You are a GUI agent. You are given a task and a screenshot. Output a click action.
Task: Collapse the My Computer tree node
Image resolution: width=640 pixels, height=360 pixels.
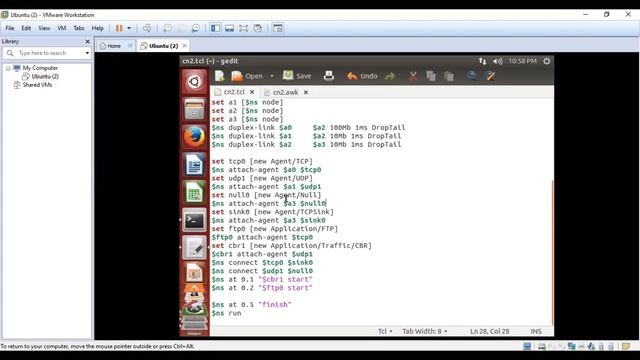pos(8,68)
